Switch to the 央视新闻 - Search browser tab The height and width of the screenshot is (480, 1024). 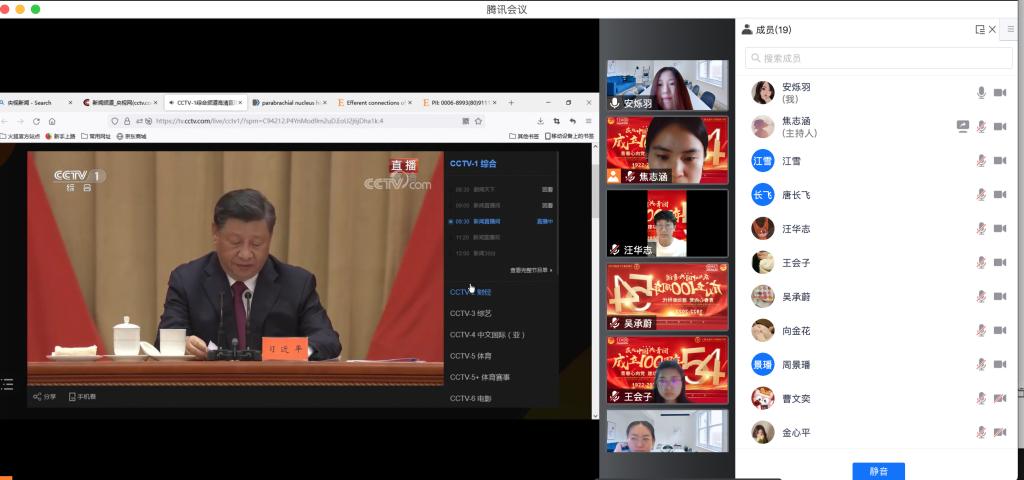pyautogui.click(x=37, y=103)
